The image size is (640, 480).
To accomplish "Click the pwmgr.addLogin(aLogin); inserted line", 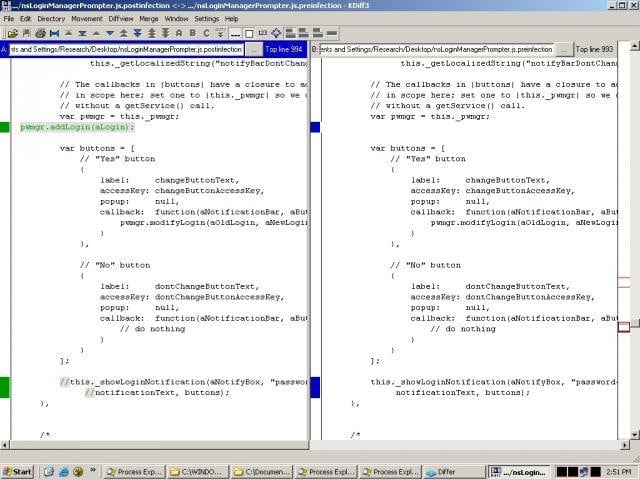I will pyautogui.click(x=77, y=127).
